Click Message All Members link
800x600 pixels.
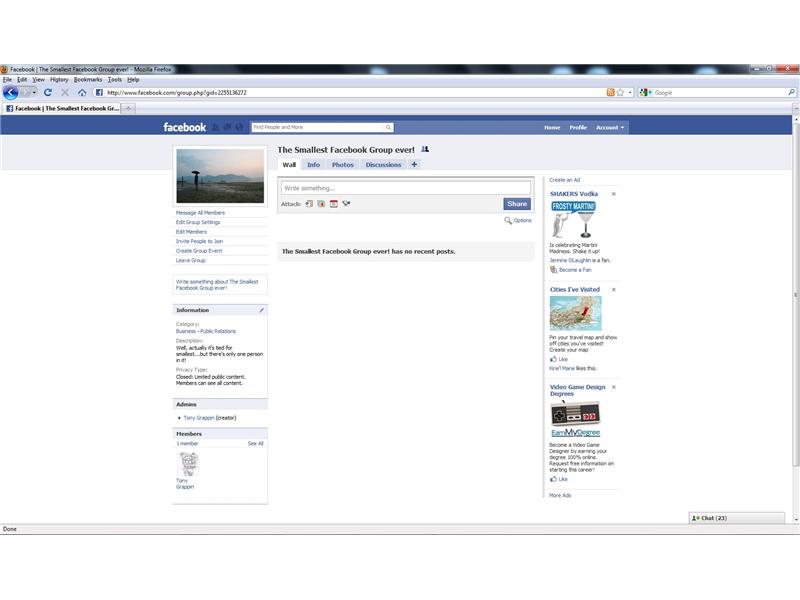200,213
